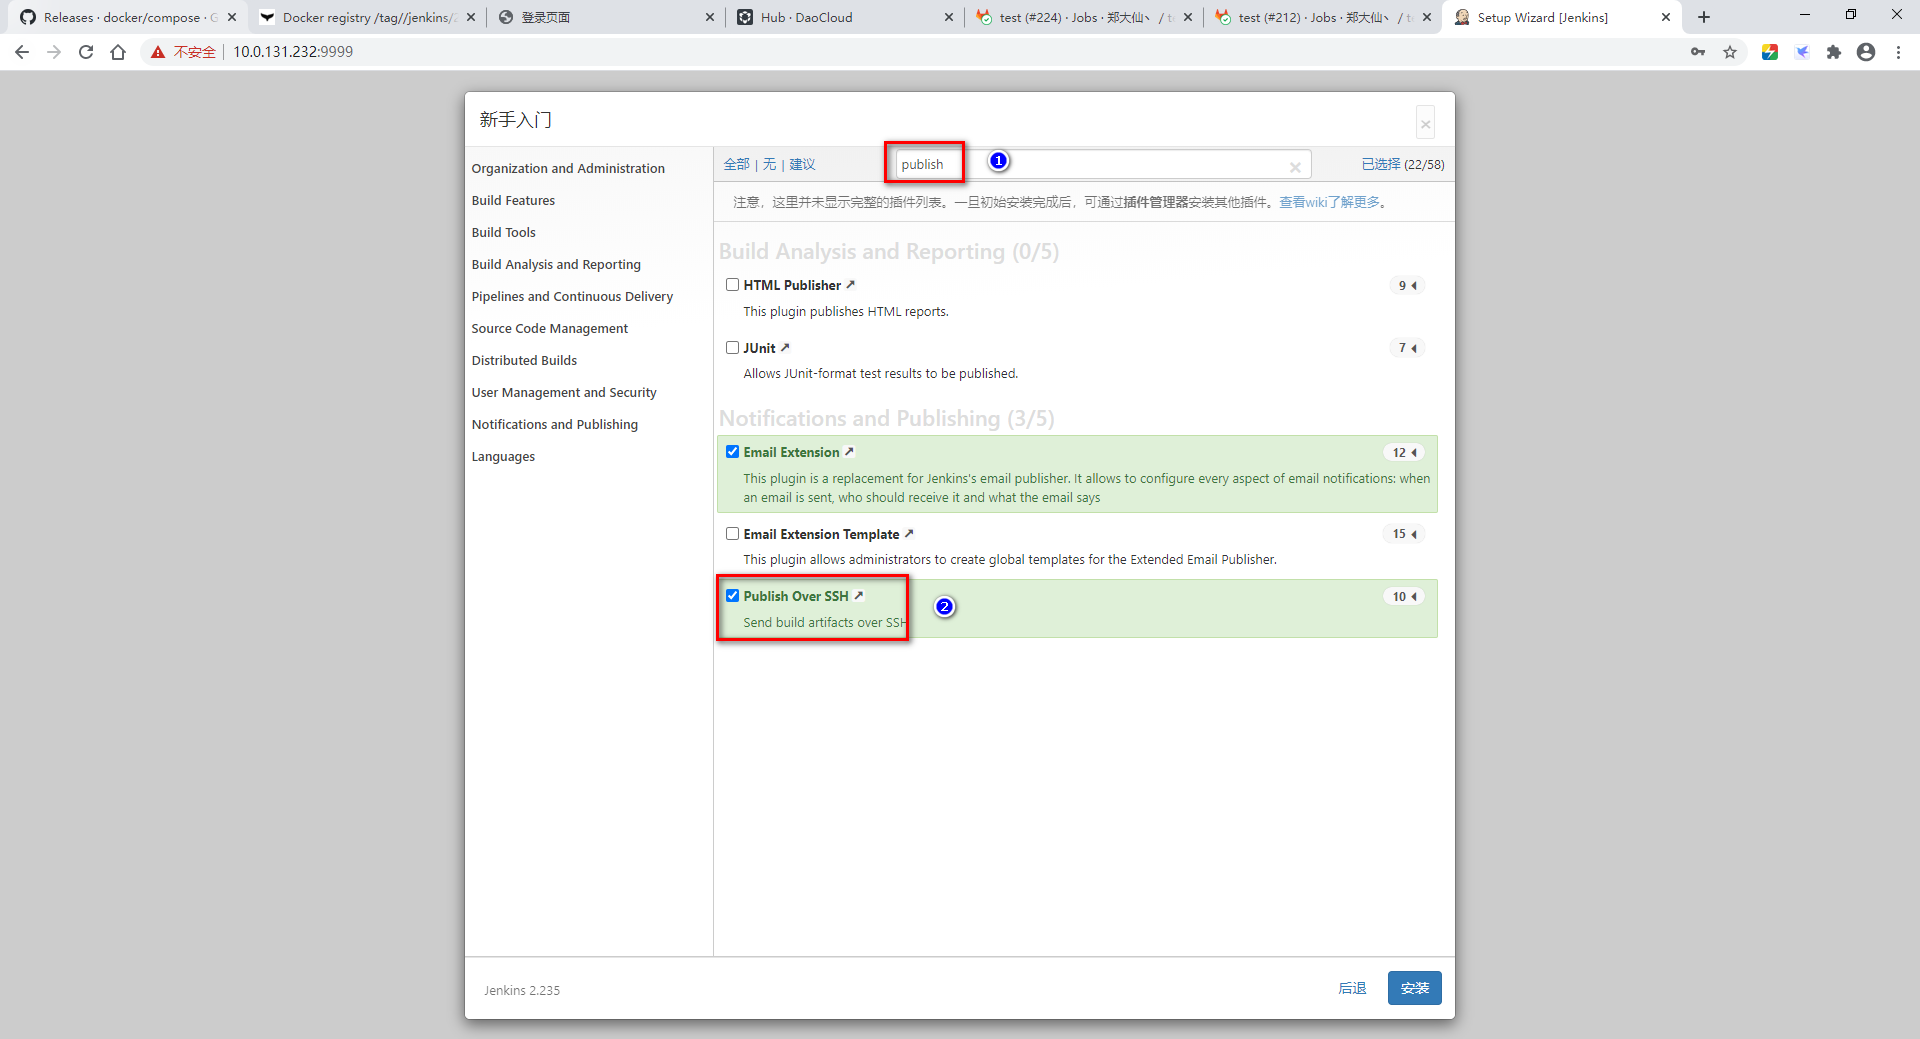Image resolution: width=1920 pixels, height=1039 pixels.
Task: Expand HTML Publisher dependencies count 9
Action: [x=1407, y=286]
